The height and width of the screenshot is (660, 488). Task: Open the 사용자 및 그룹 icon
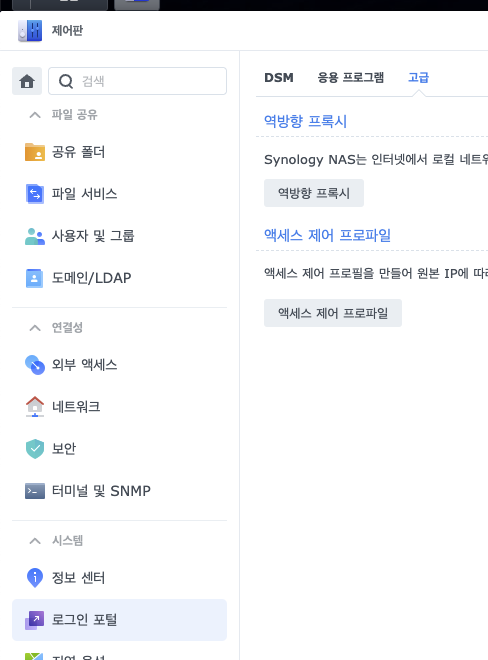point(35,236)
